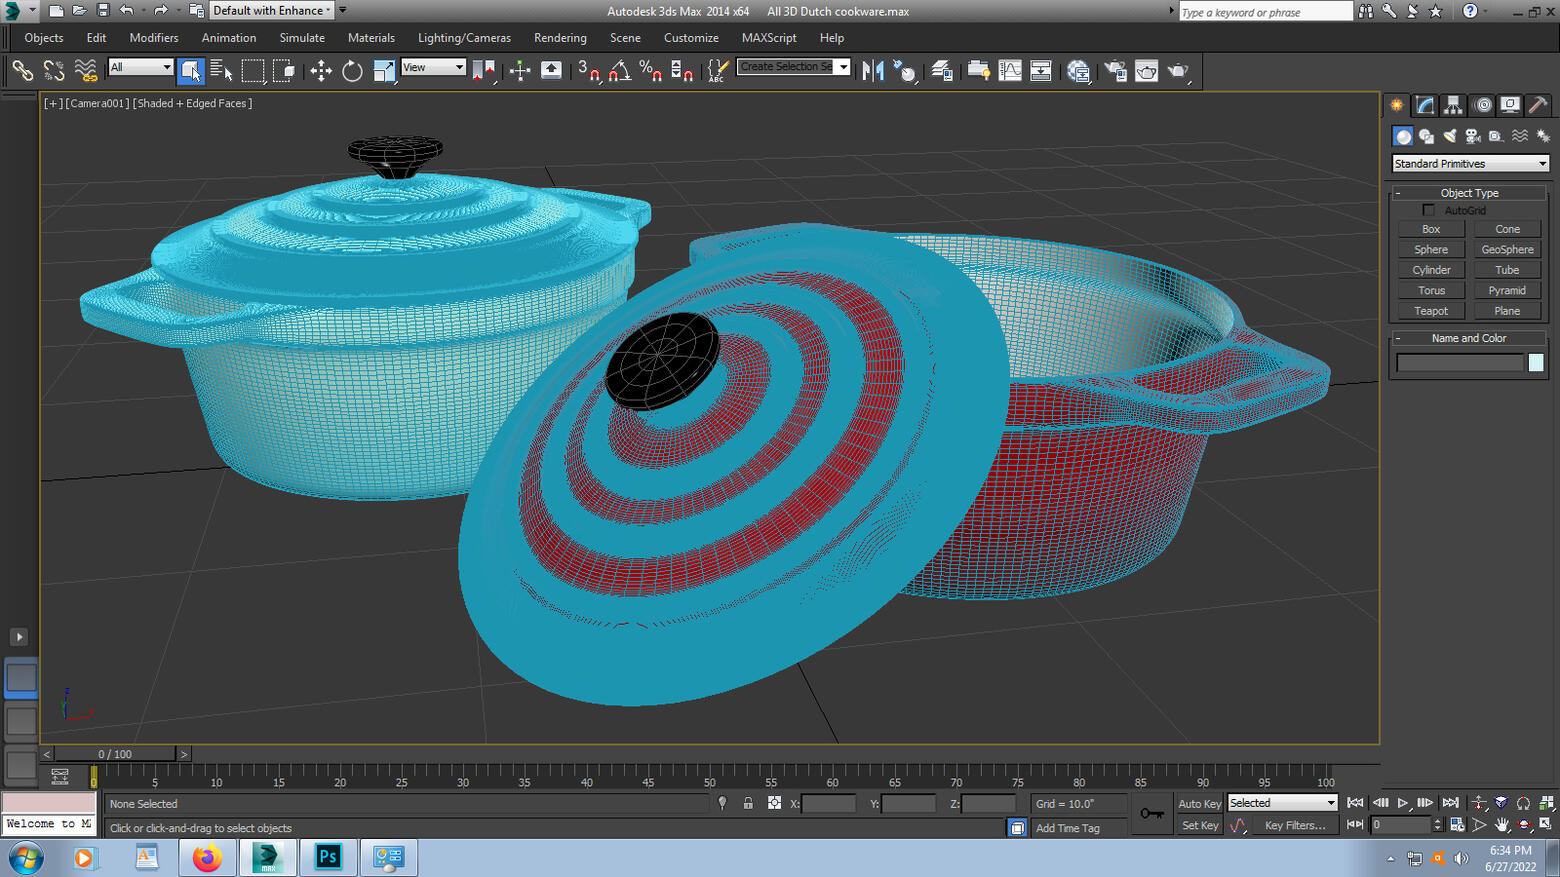1560x877 pixels.
Task: Toggle Auto Key animation mode
Action: (1199, 804)
